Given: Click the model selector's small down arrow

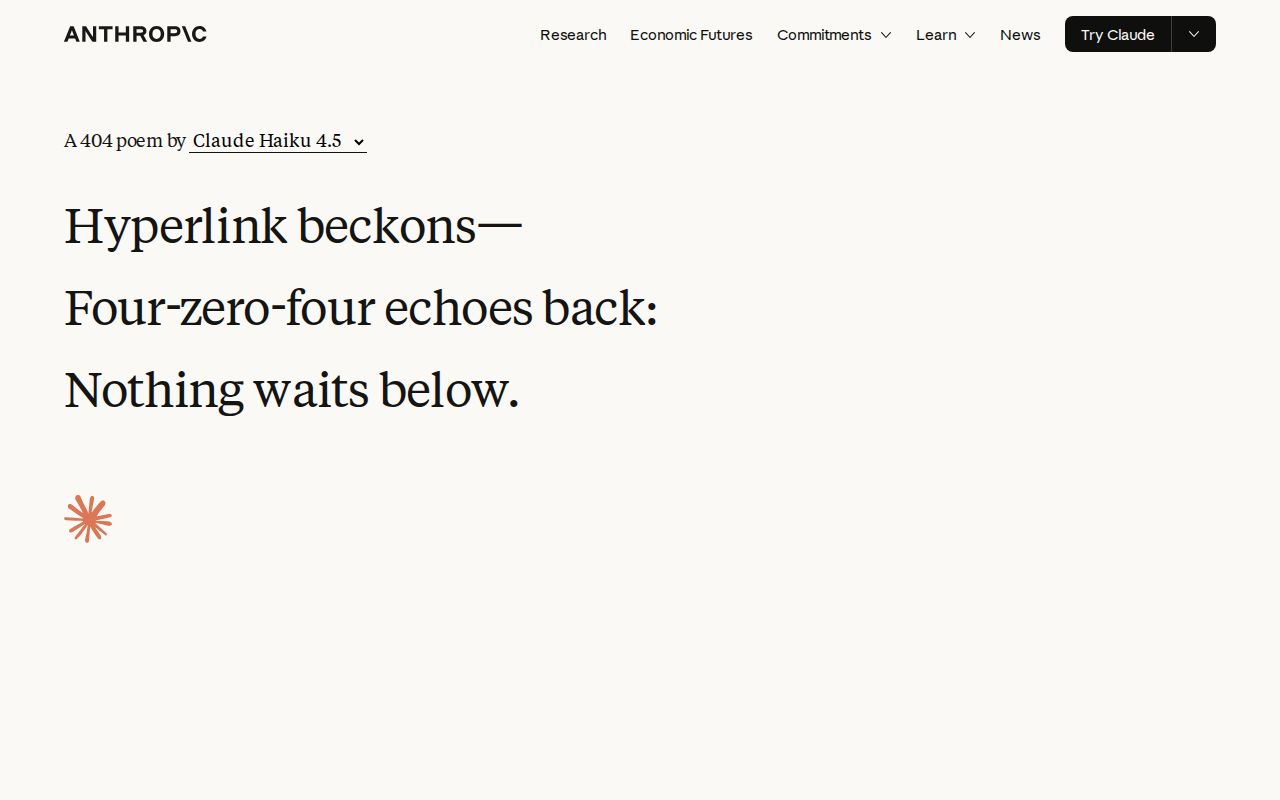Looking at the screenshot, I should coord(359,142).
